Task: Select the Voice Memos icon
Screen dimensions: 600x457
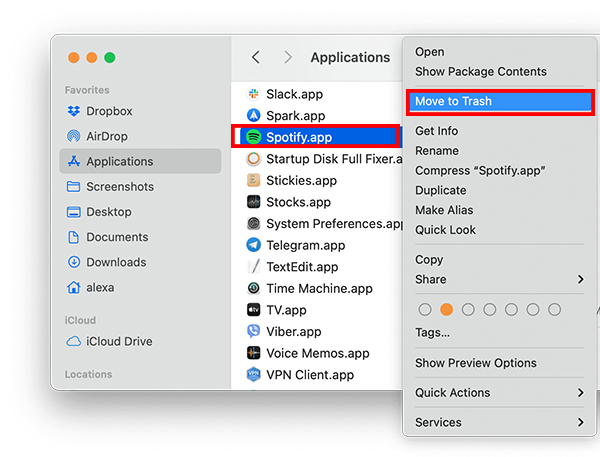Action: pyautogui.click(x=253, y=353)
